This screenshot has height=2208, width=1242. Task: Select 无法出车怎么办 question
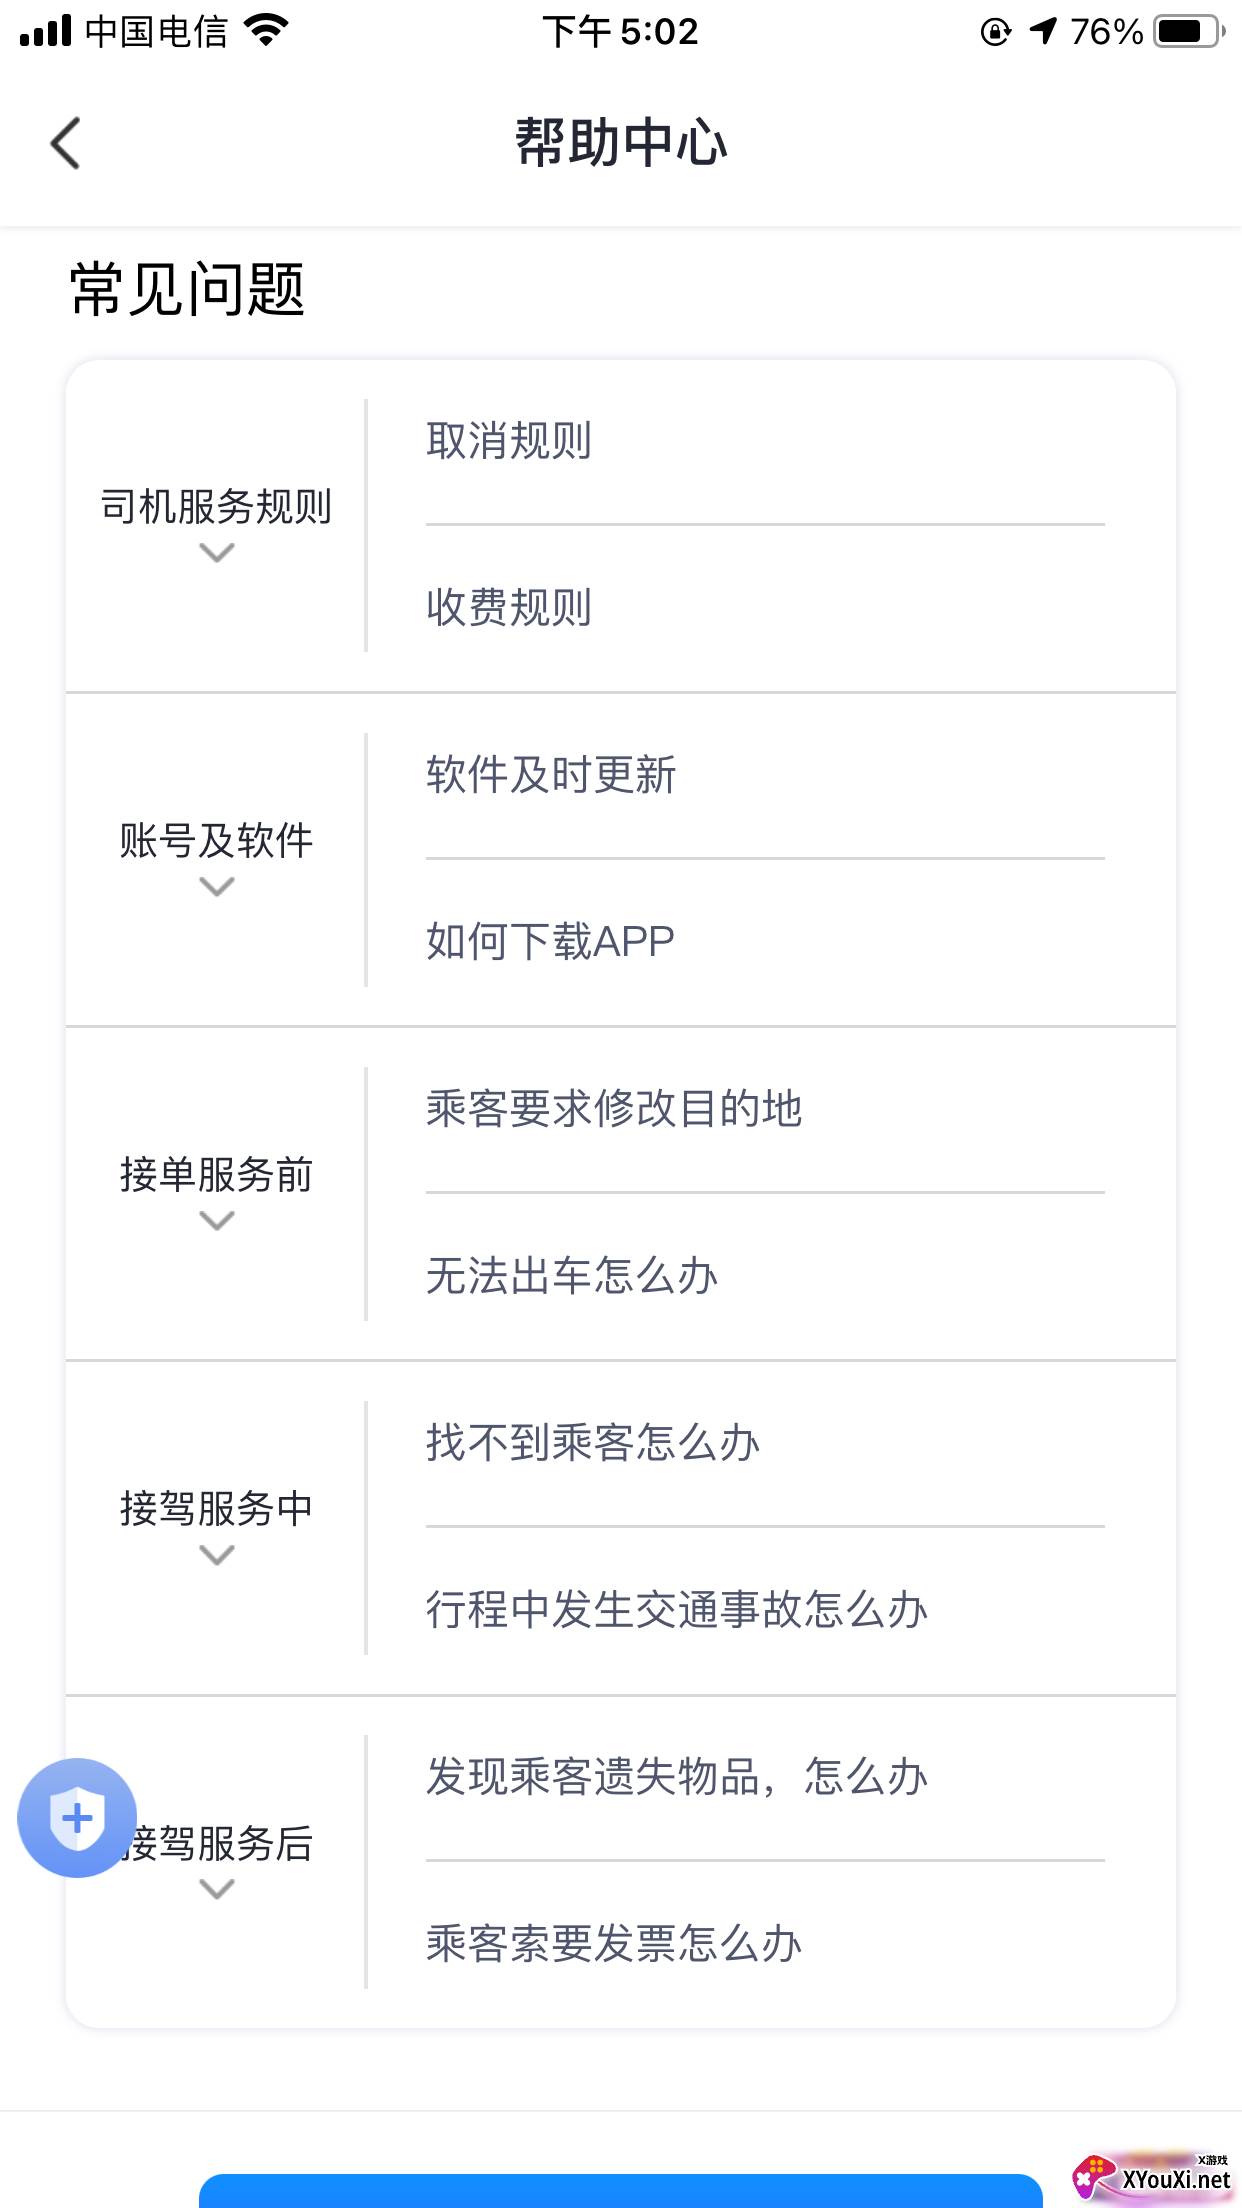tap(572, 1276)
